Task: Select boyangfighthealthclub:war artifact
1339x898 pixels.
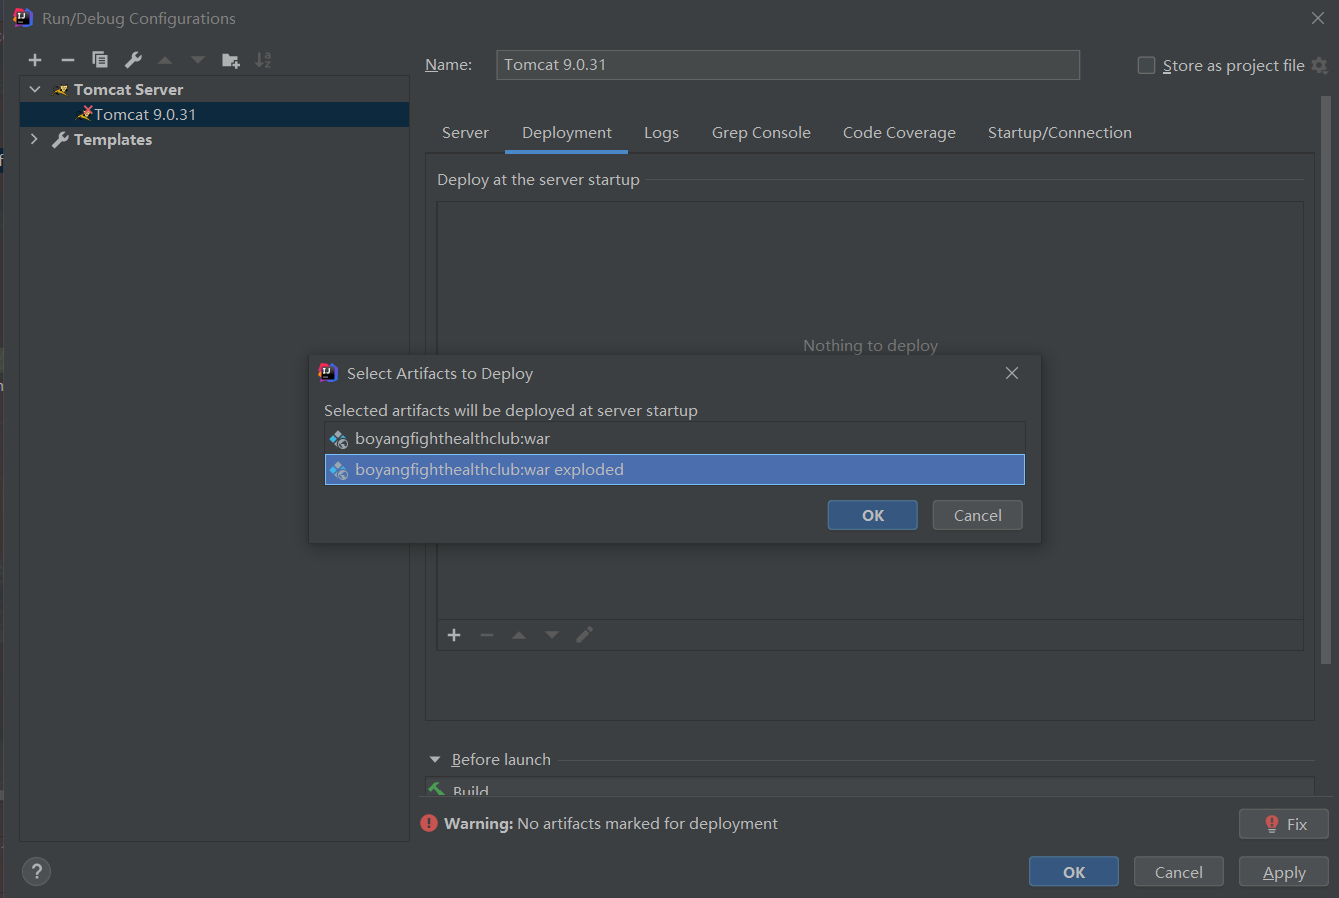Action: [452, 439]
